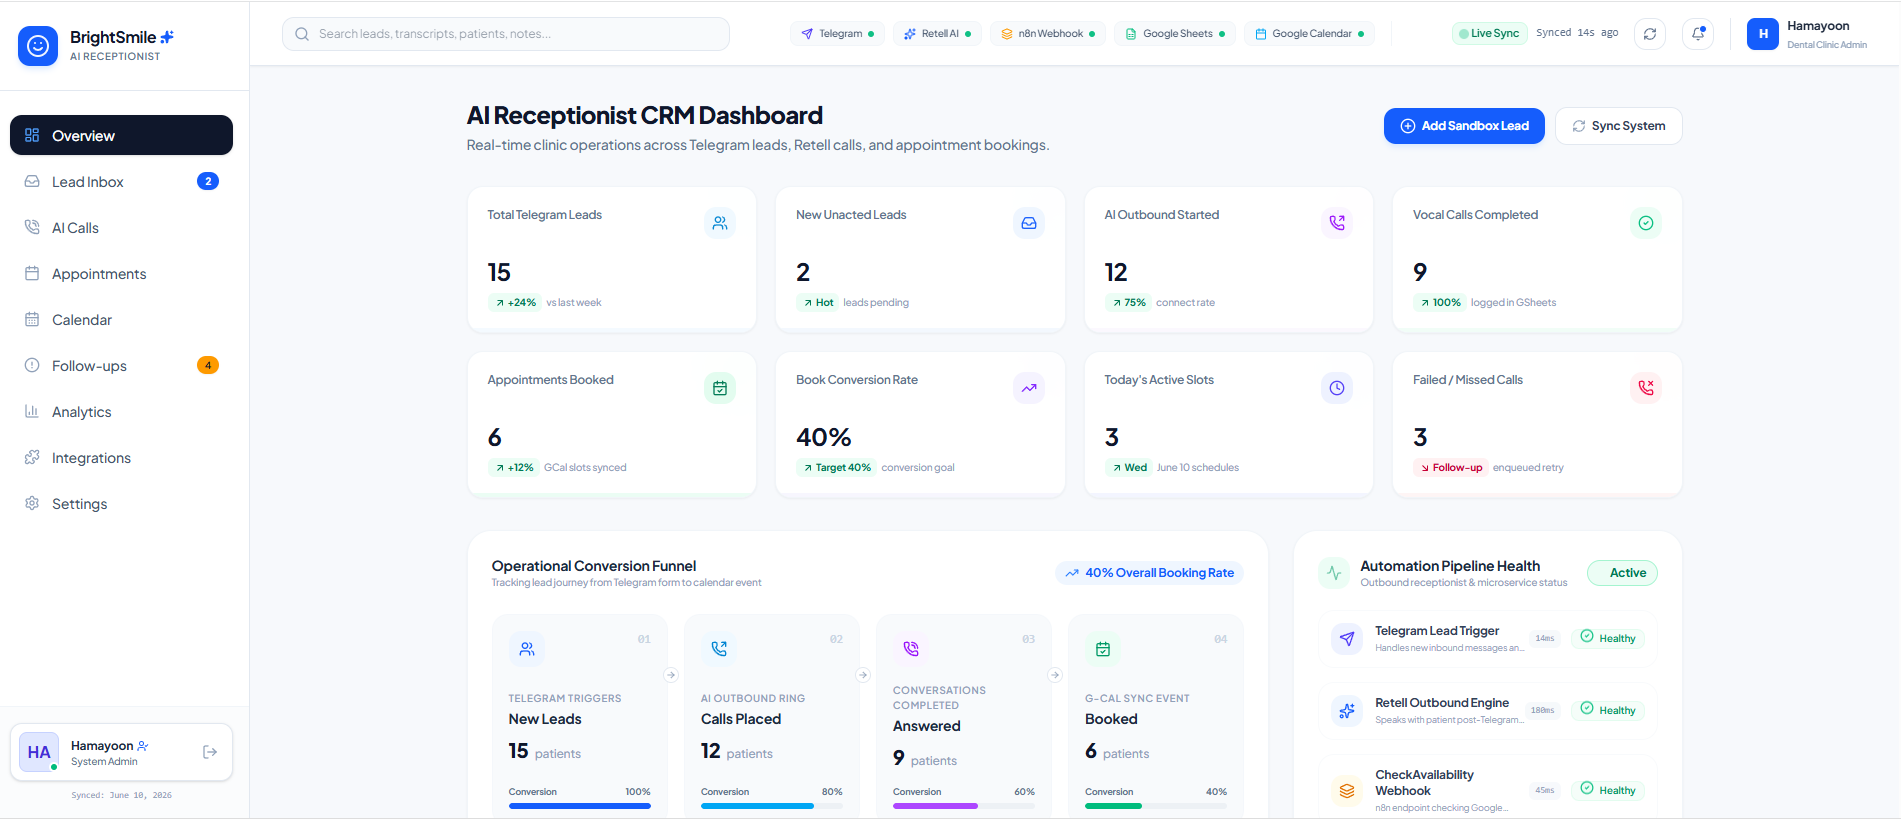Click the New Leads conversion progress bar
Screen dimensions: 1901x834
pyautogui.click(x=580, y=806)
